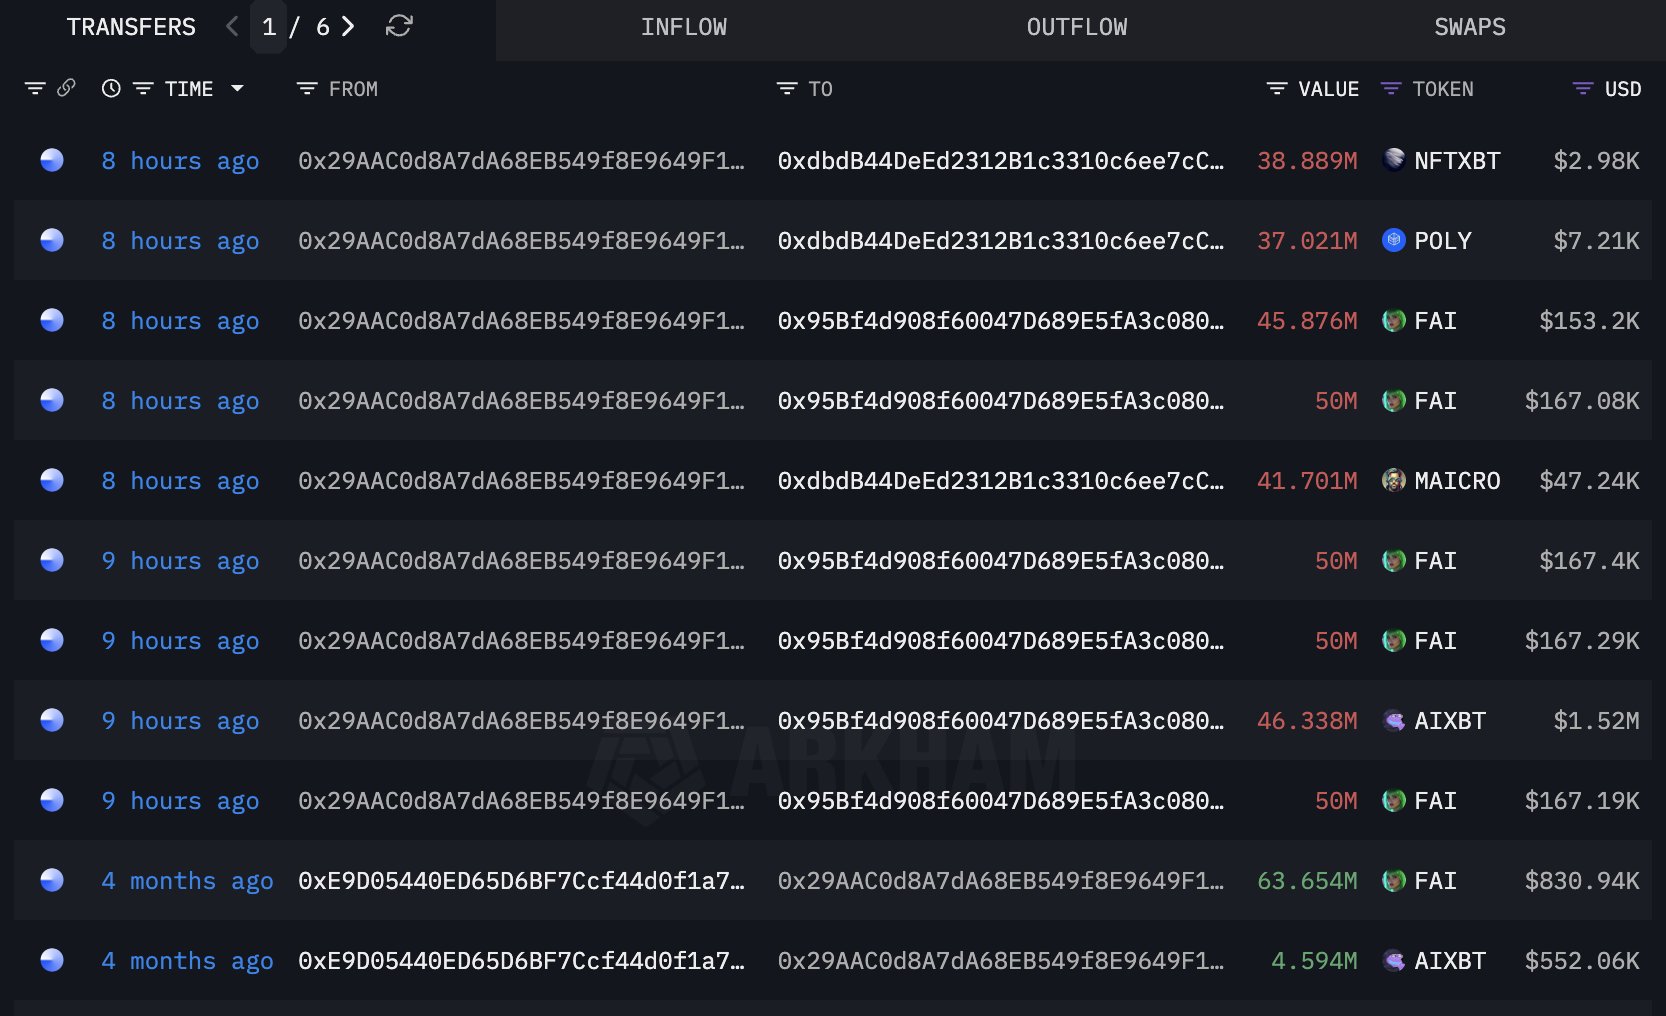Viewport: 1666px width, 1016px height.
Task: Click the TO column header label
Action: point(820,89)
